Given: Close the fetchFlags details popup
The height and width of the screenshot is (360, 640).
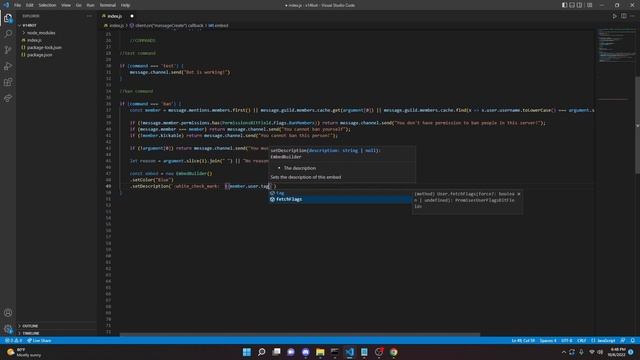Looking at the screenshot, I should [x=518, y=194].
